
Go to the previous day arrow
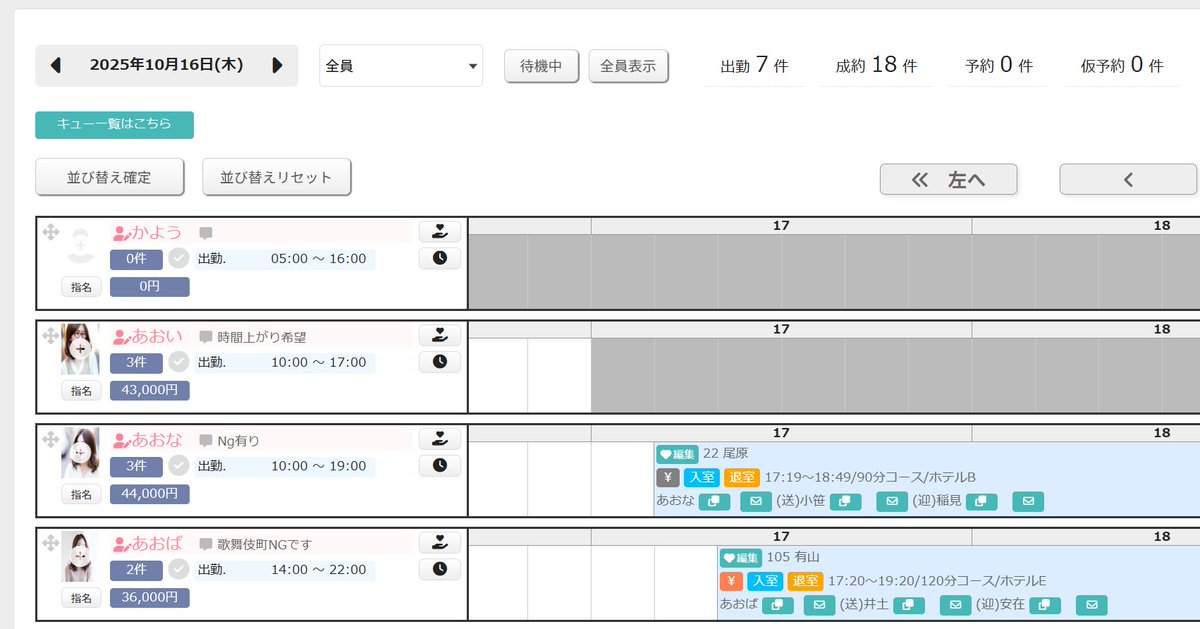coord(56,65)
